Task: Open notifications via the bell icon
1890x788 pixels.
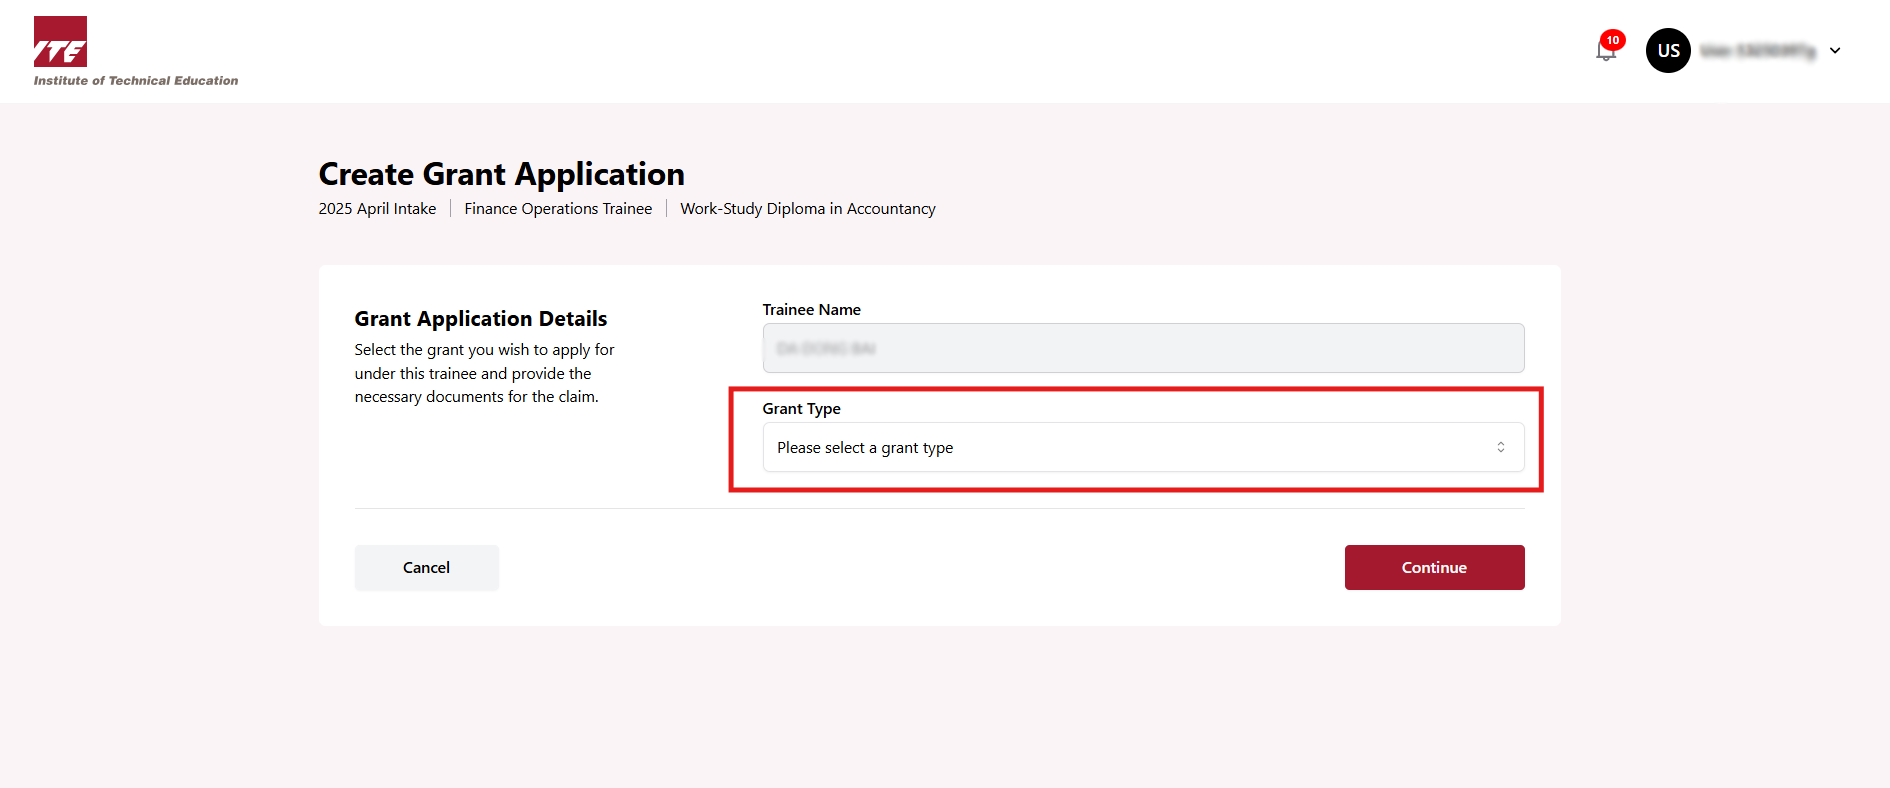Action: click(1605, 52)
